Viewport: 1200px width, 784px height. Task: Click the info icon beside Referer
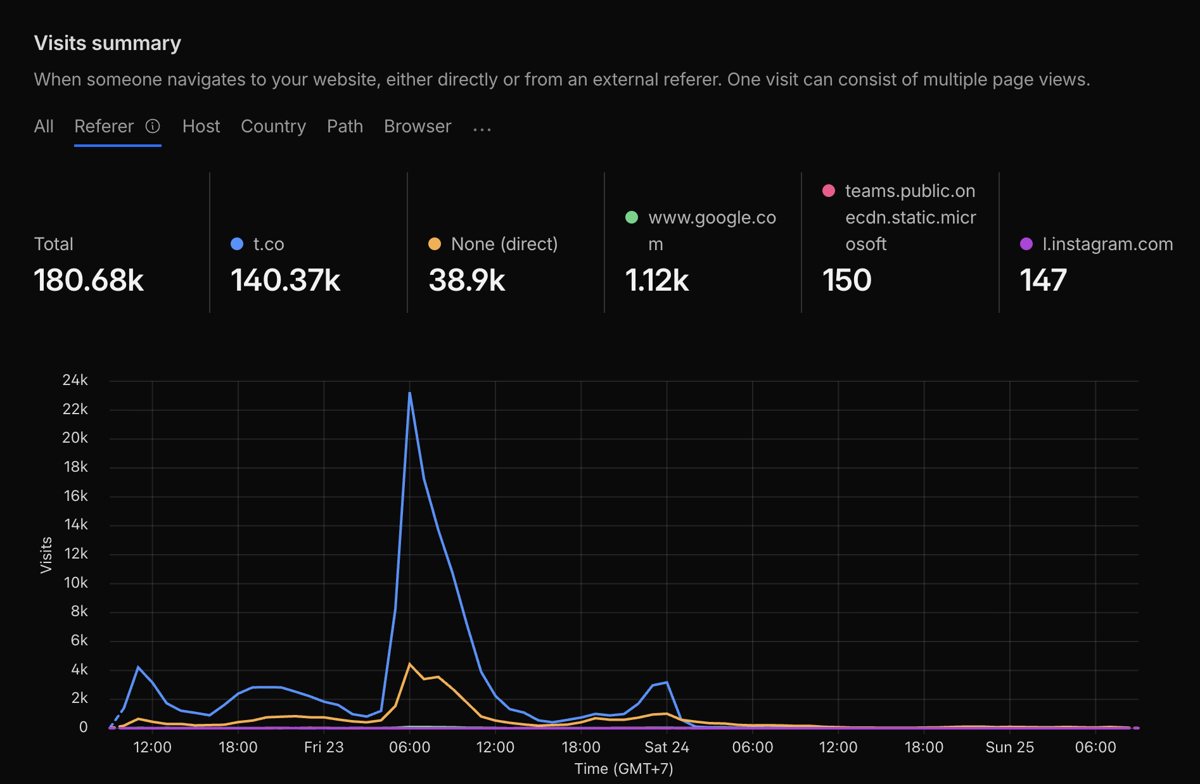(x=153, y=127)
